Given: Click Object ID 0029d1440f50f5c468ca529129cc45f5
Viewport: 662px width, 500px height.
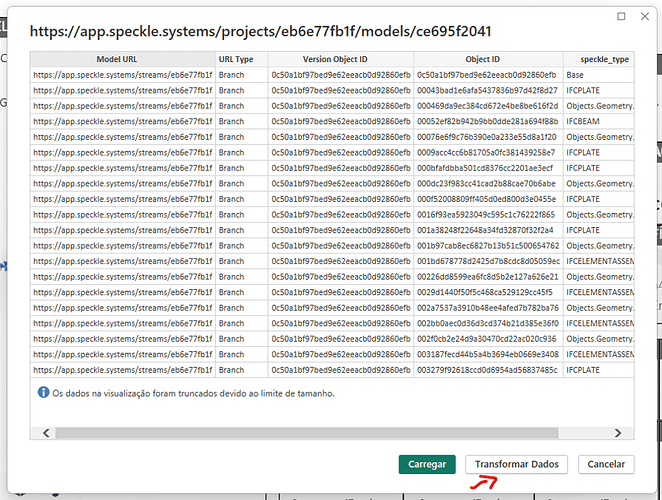Looking at the screenshot, I should tap(488, 292).
